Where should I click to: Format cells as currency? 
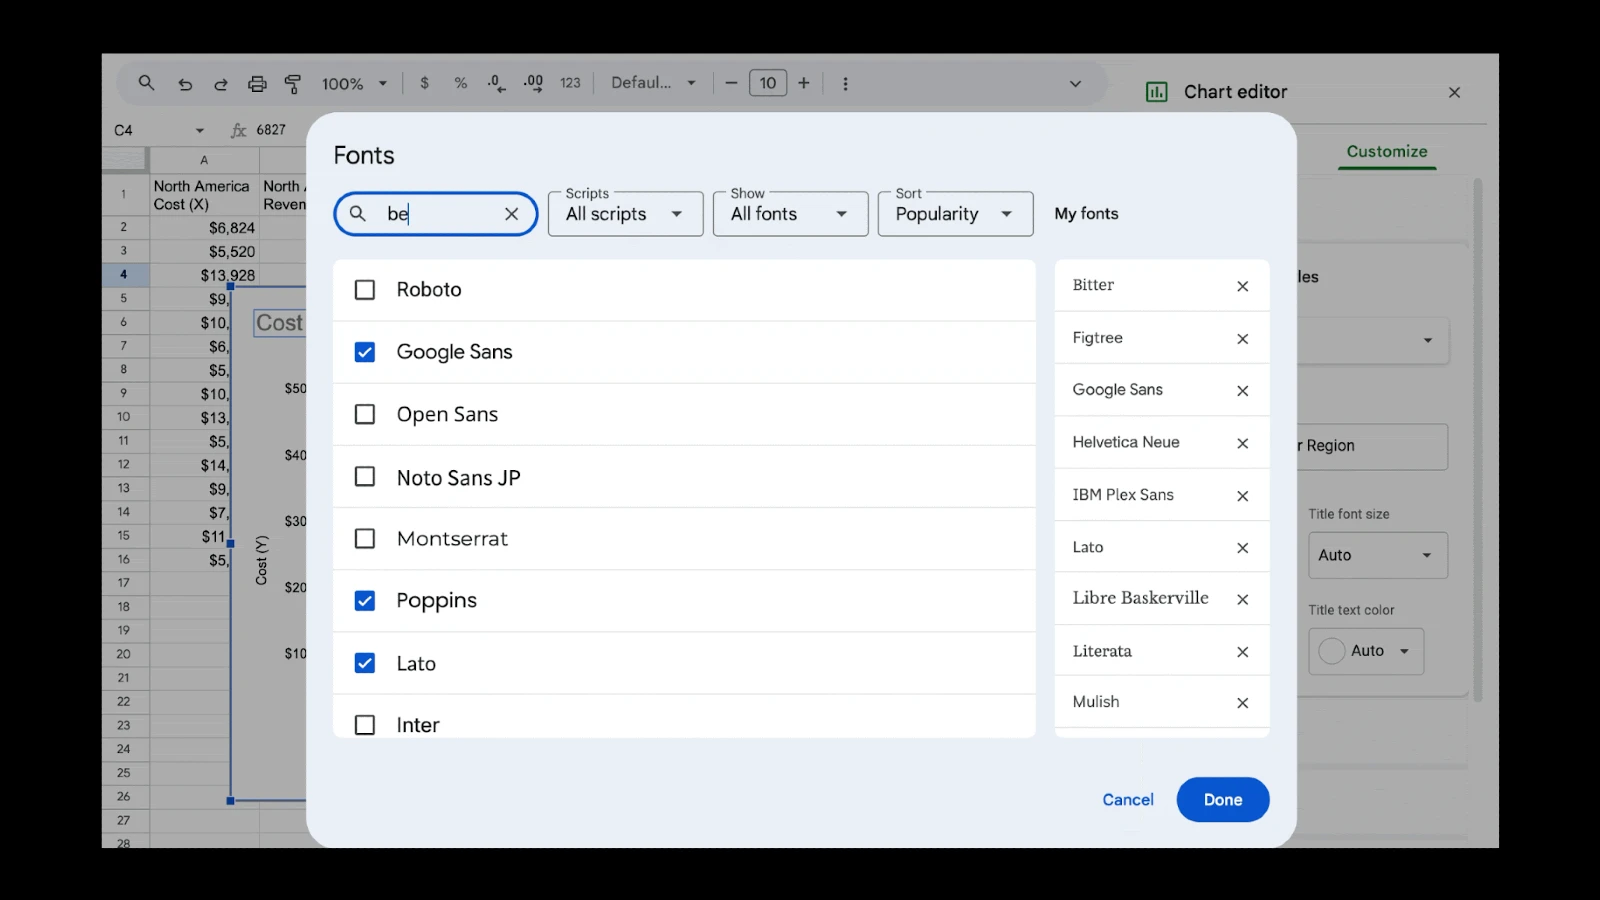tap(425, 83)
